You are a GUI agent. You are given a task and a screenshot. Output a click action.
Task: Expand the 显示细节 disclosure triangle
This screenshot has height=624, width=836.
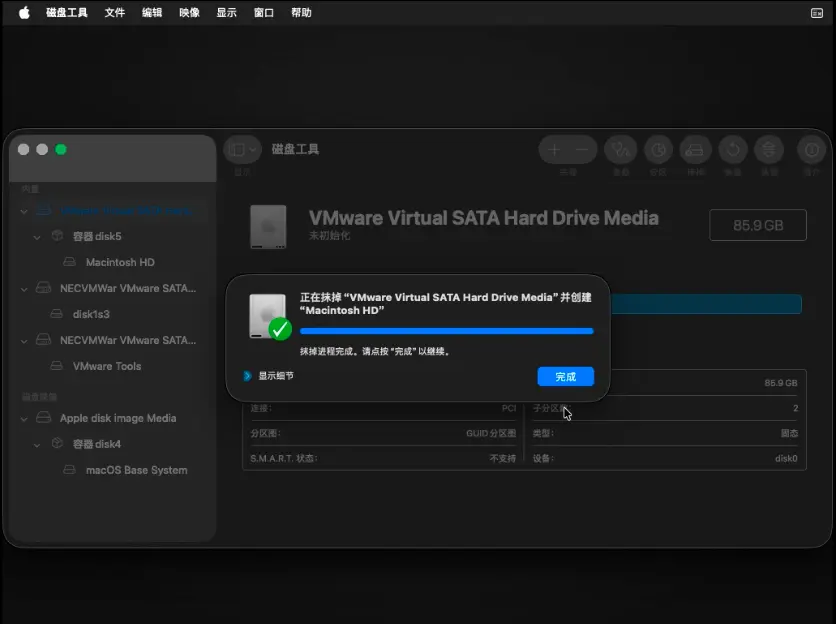(248, 376)
